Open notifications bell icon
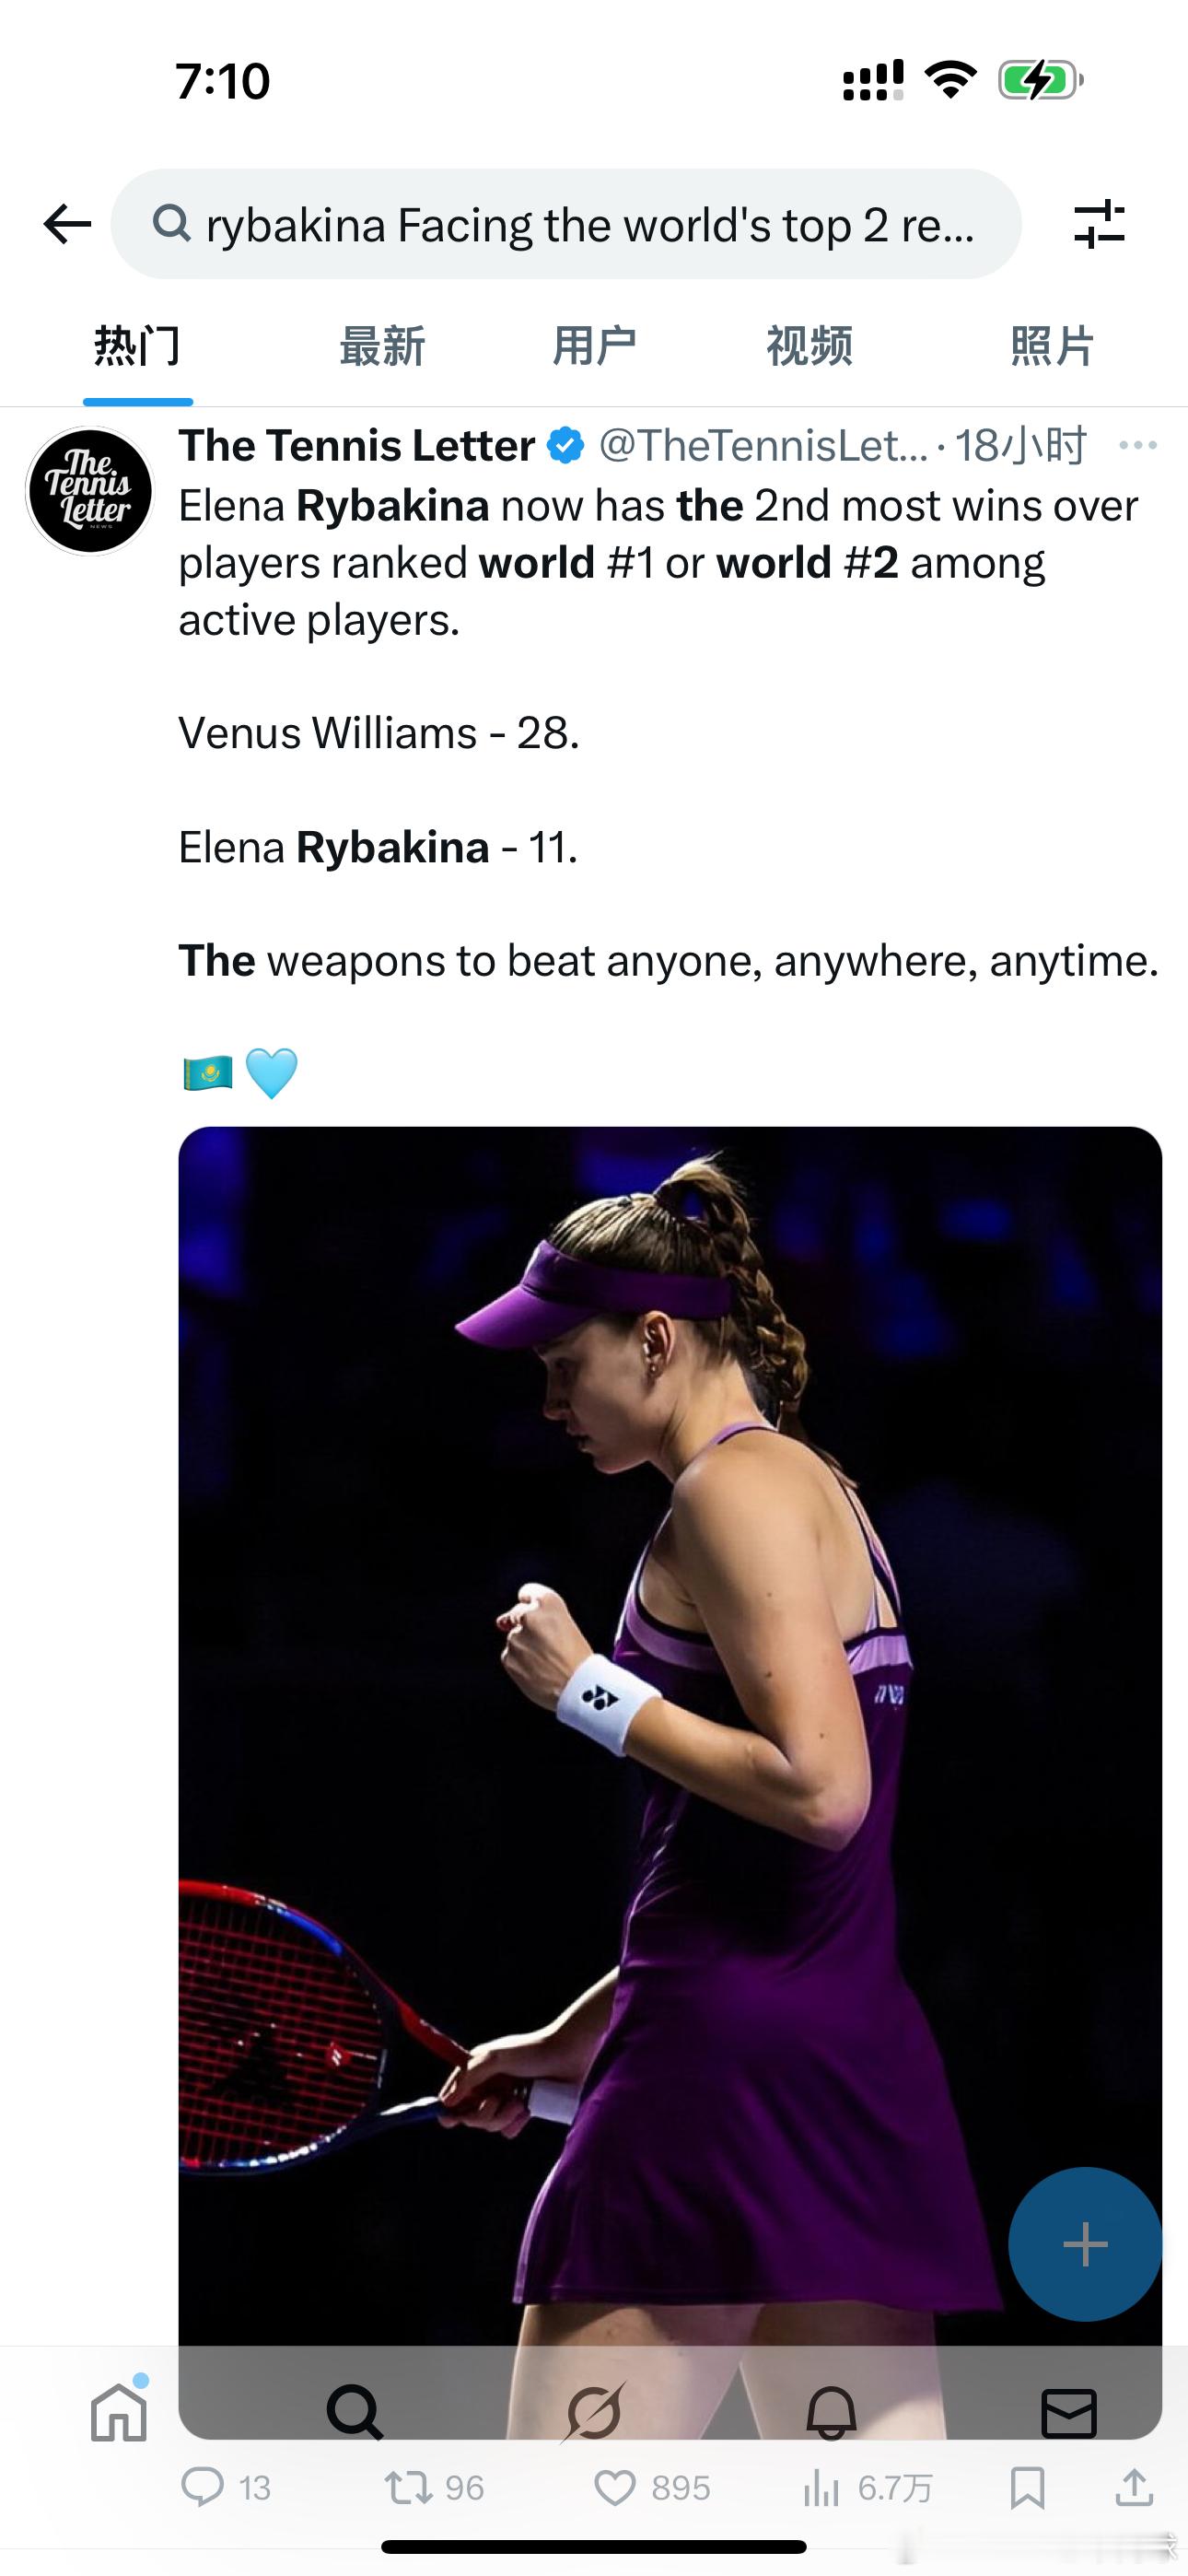This screenshot has height=2576, width=1188. [831, 2411]
